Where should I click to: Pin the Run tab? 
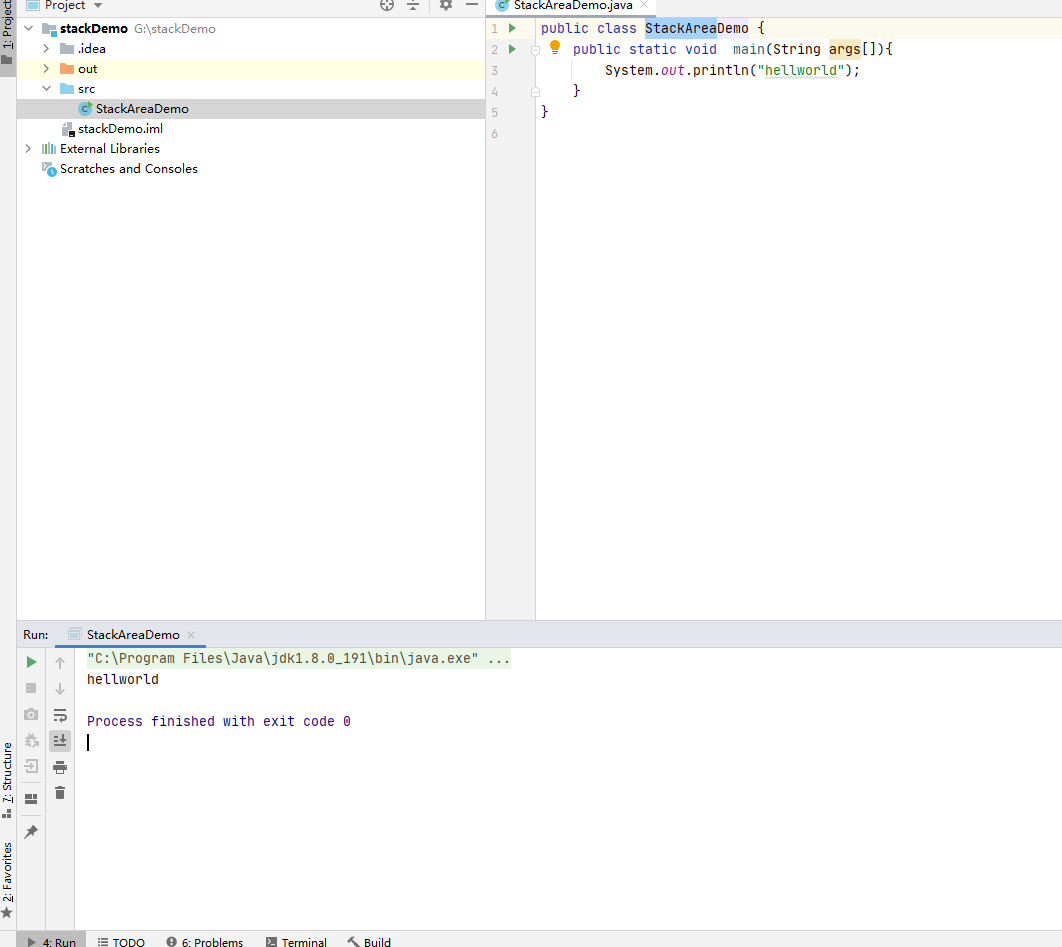[x=31, y=832]
